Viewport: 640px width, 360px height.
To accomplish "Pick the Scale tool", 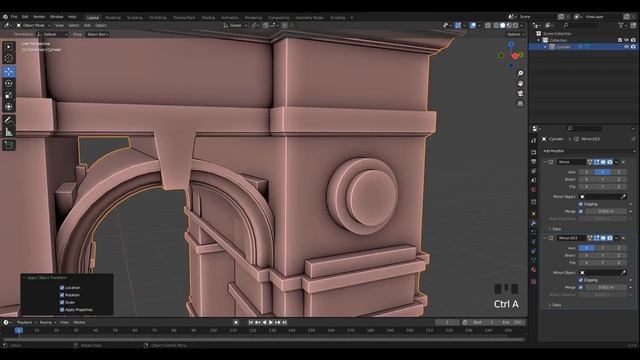I will pos(9,95).
